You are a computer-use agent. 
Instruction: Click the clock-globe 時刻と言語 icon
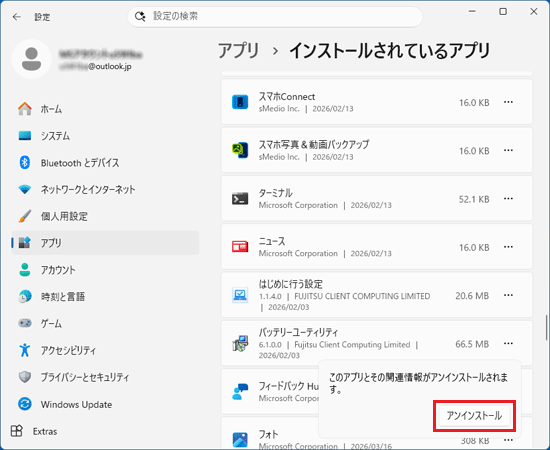25,296
